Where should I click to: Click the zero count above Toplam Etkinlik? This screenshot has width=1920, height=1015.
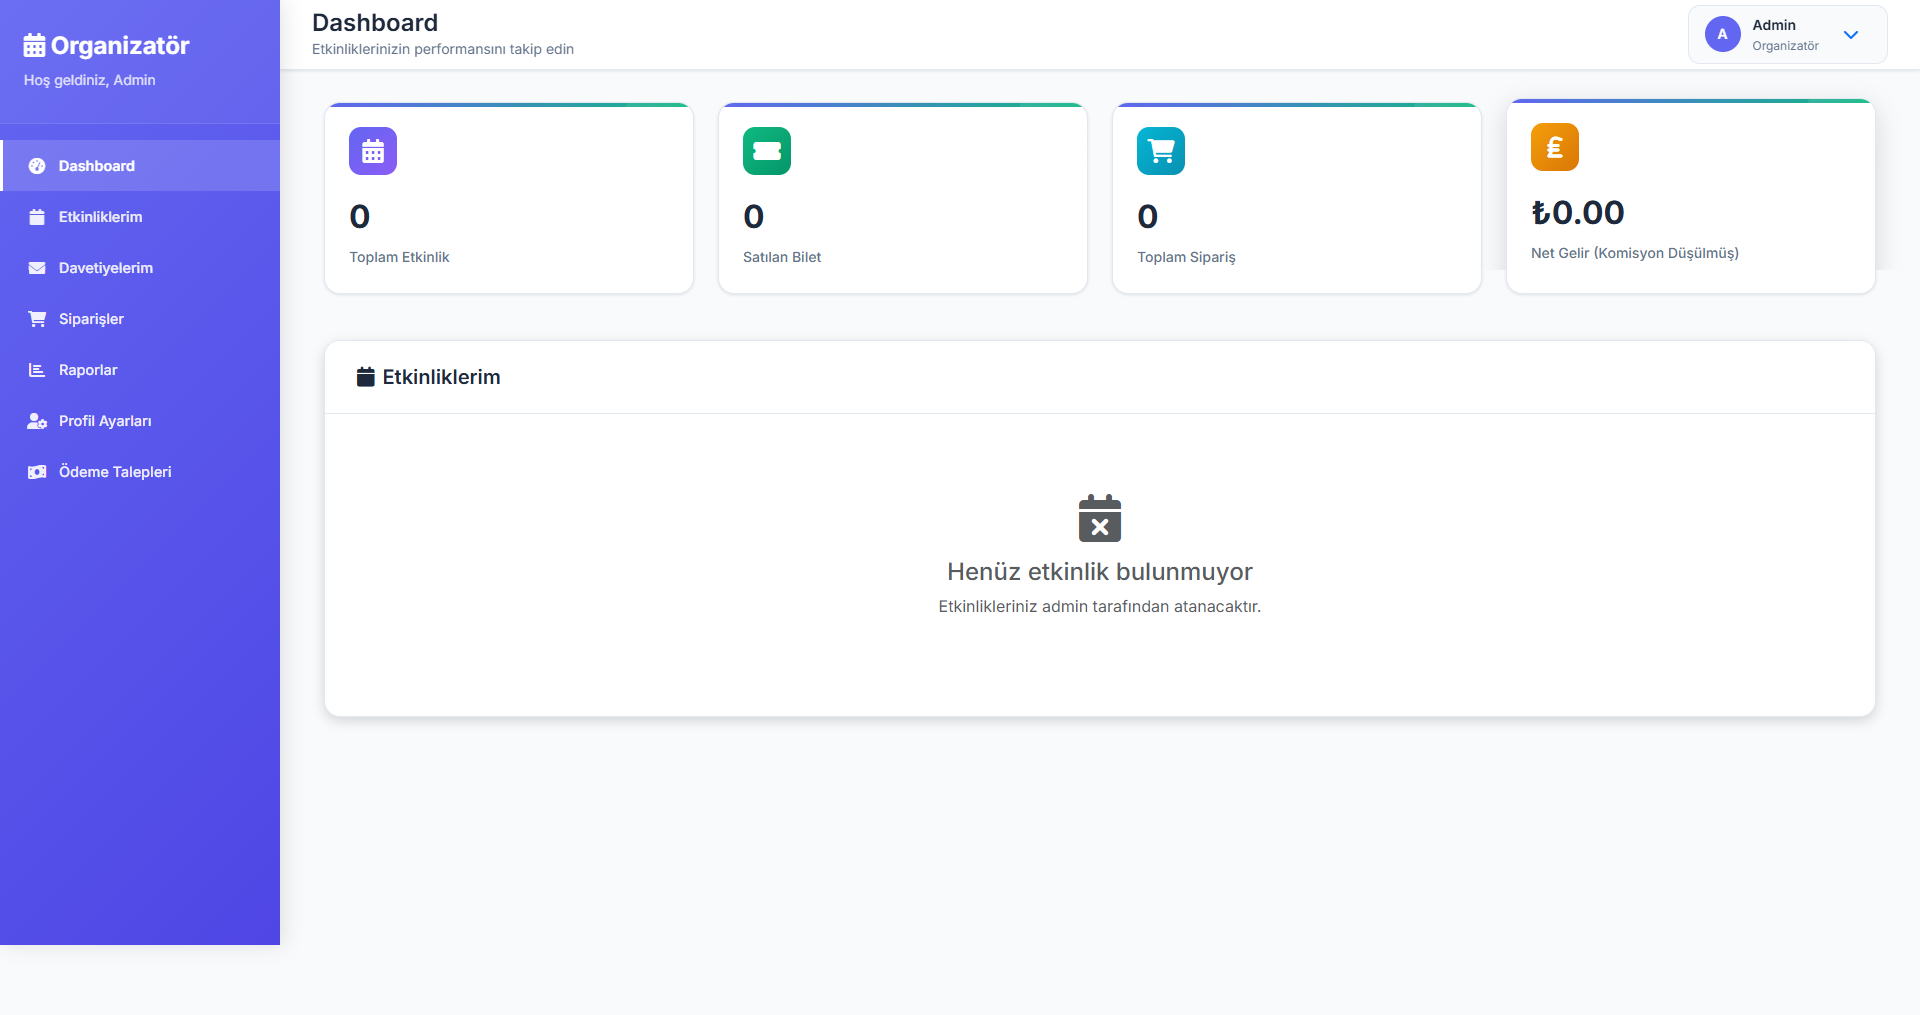[x=360, y=216]
